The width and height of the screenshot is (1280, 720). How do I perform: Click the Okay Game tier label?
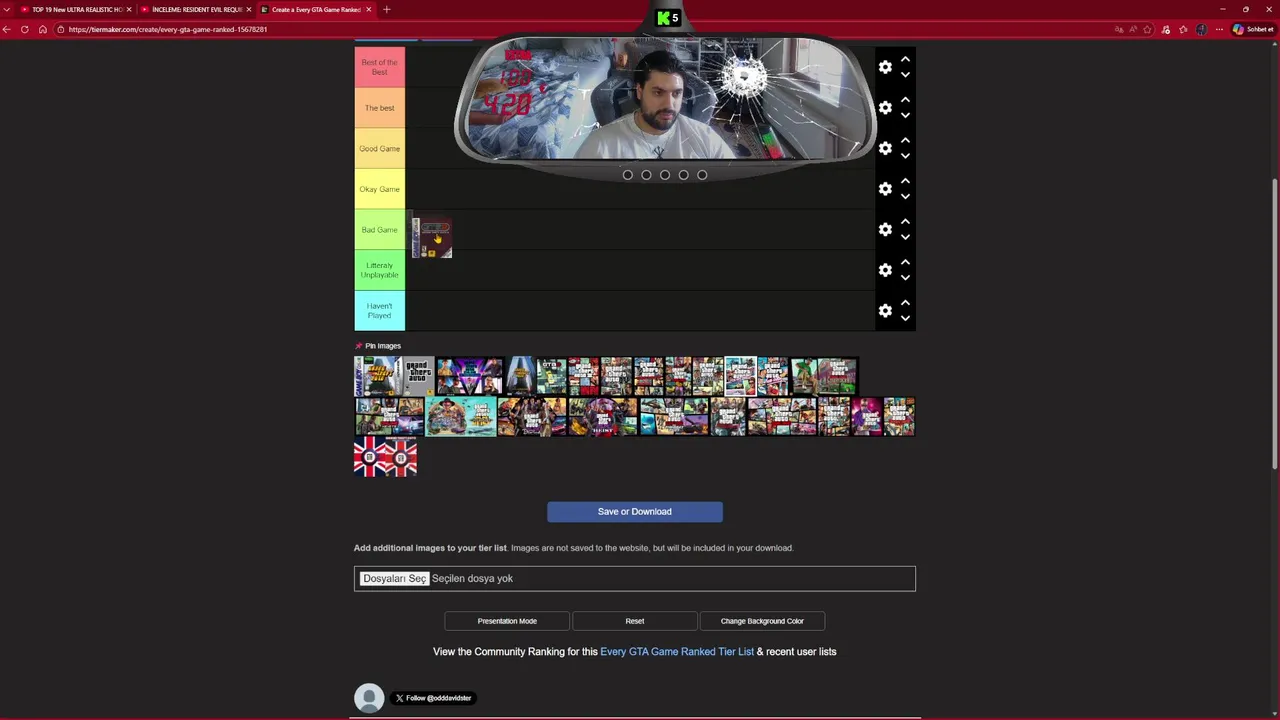point(380,189)
